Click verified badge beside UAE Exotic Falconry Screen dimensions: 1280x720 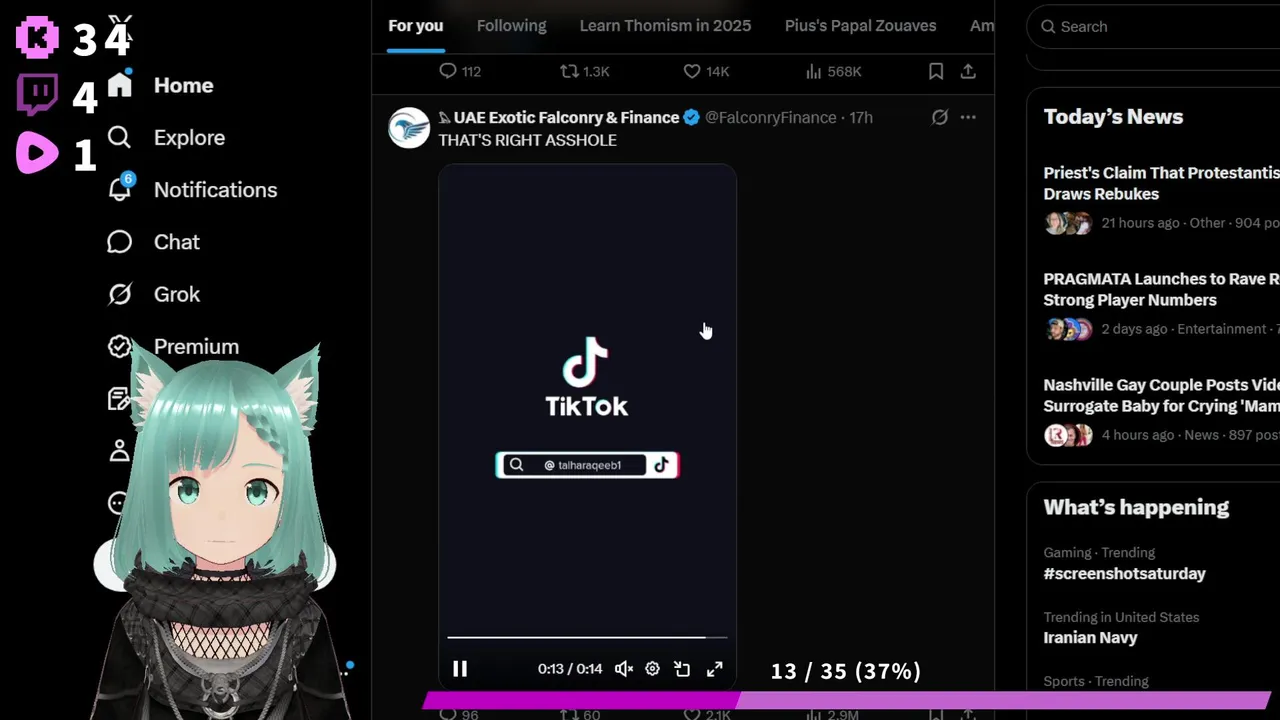691,117
